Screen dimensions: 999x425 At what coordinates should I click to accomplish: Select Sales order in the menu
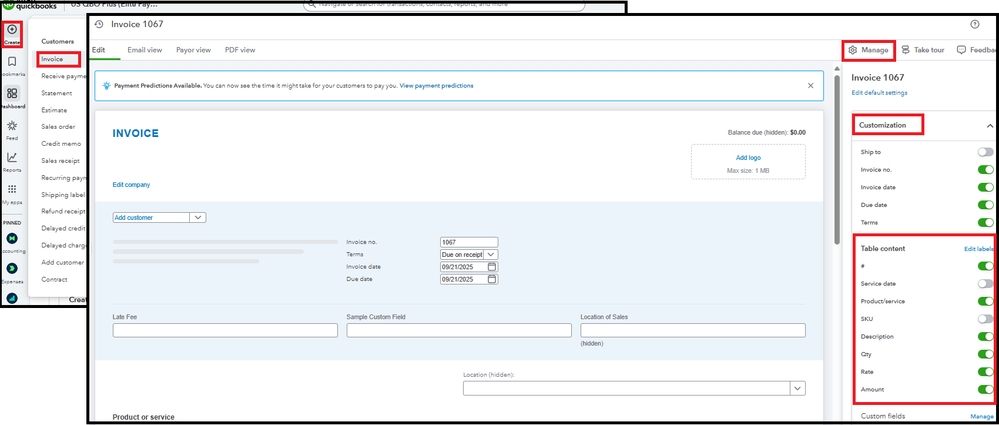(58, 127)
